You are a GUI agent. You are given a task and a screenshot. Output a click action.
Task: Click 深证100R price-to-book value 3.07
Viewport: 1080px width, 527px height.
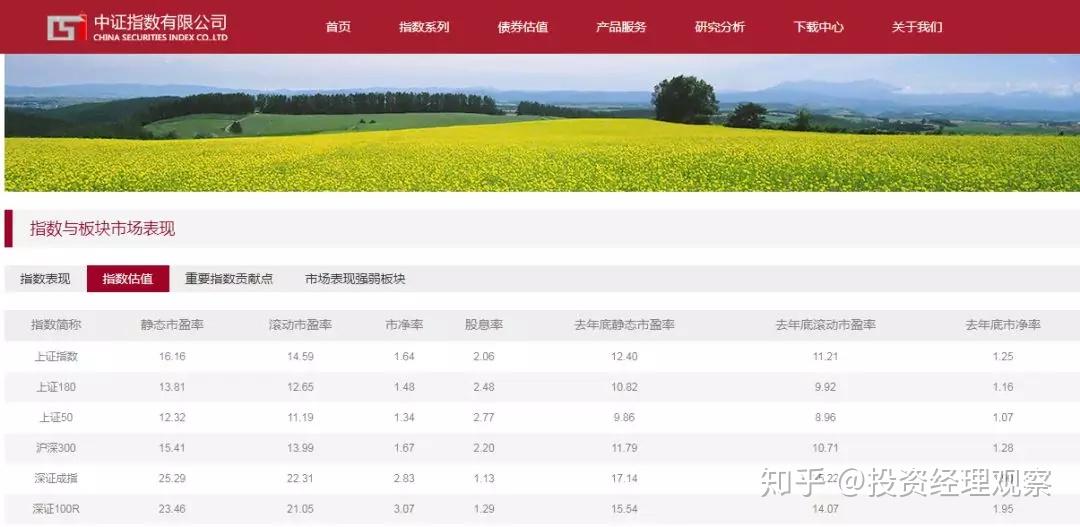[x=404, y=509]
